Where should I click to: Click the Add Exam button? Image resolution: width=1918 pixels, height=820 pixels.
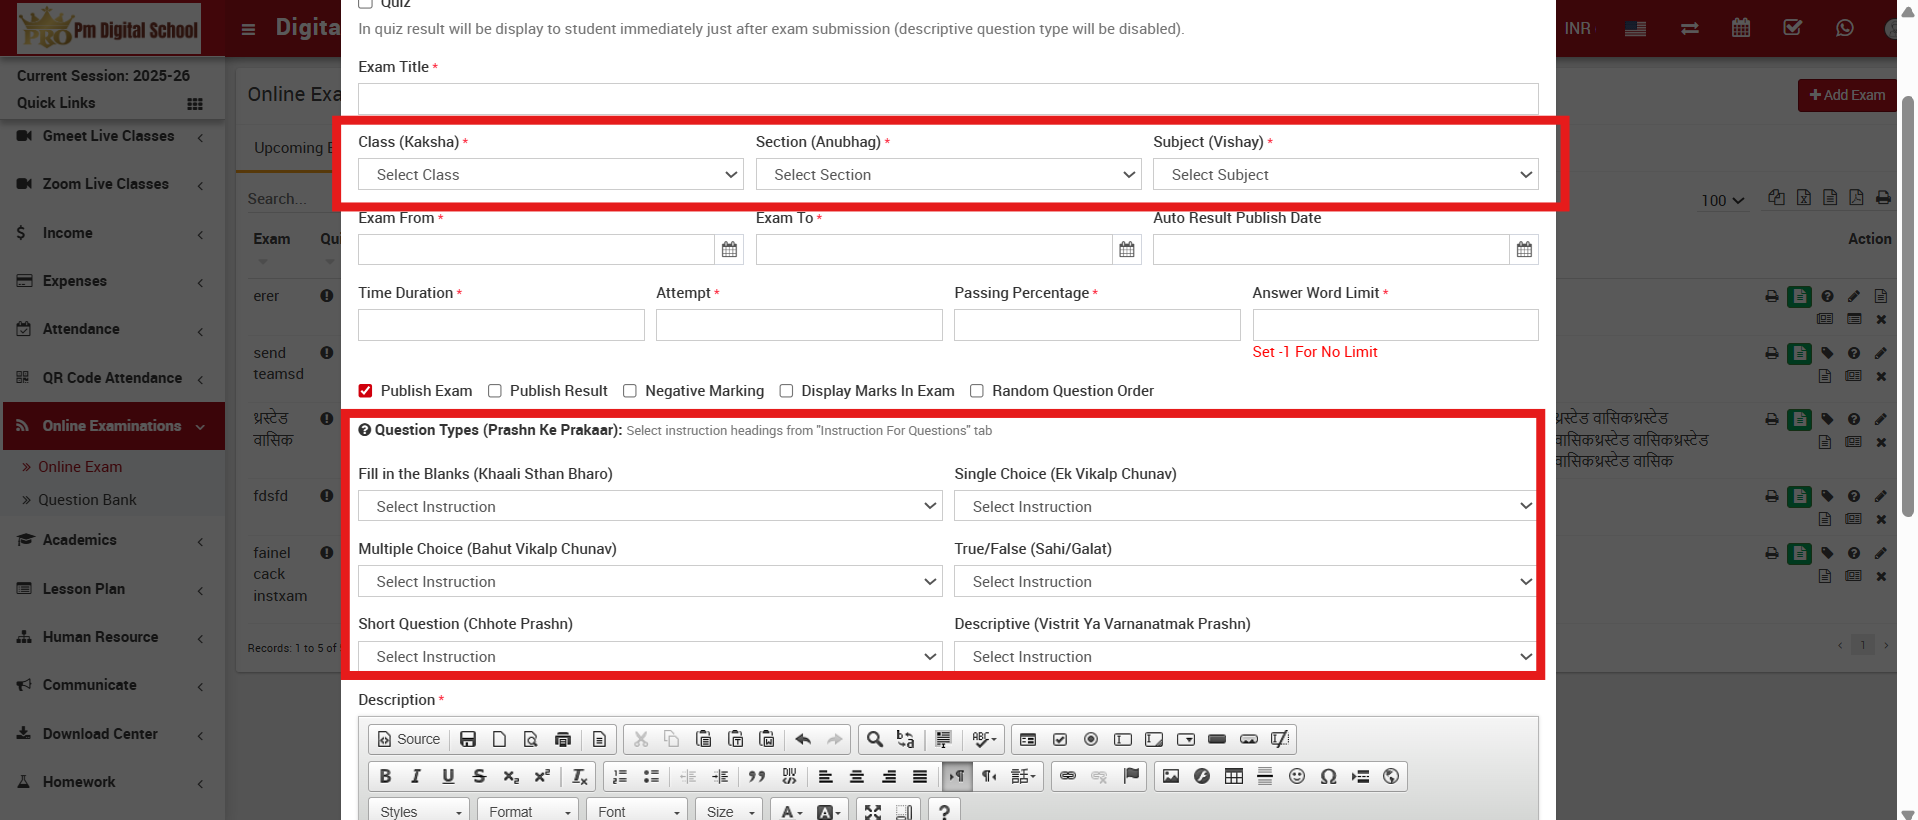[1846, 95]
